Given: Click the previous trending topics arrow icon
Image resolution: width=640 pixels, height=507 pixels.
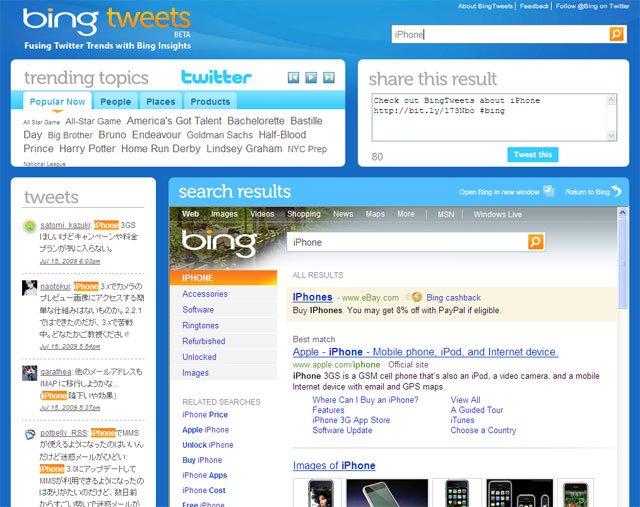Looking at the screenshot, I should (x=293, y=77).
